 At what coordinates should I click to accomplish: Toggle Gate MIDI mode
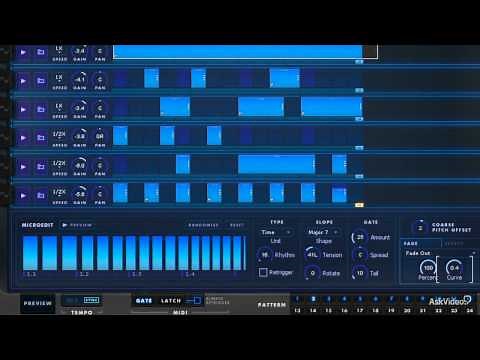coord(144,301)
